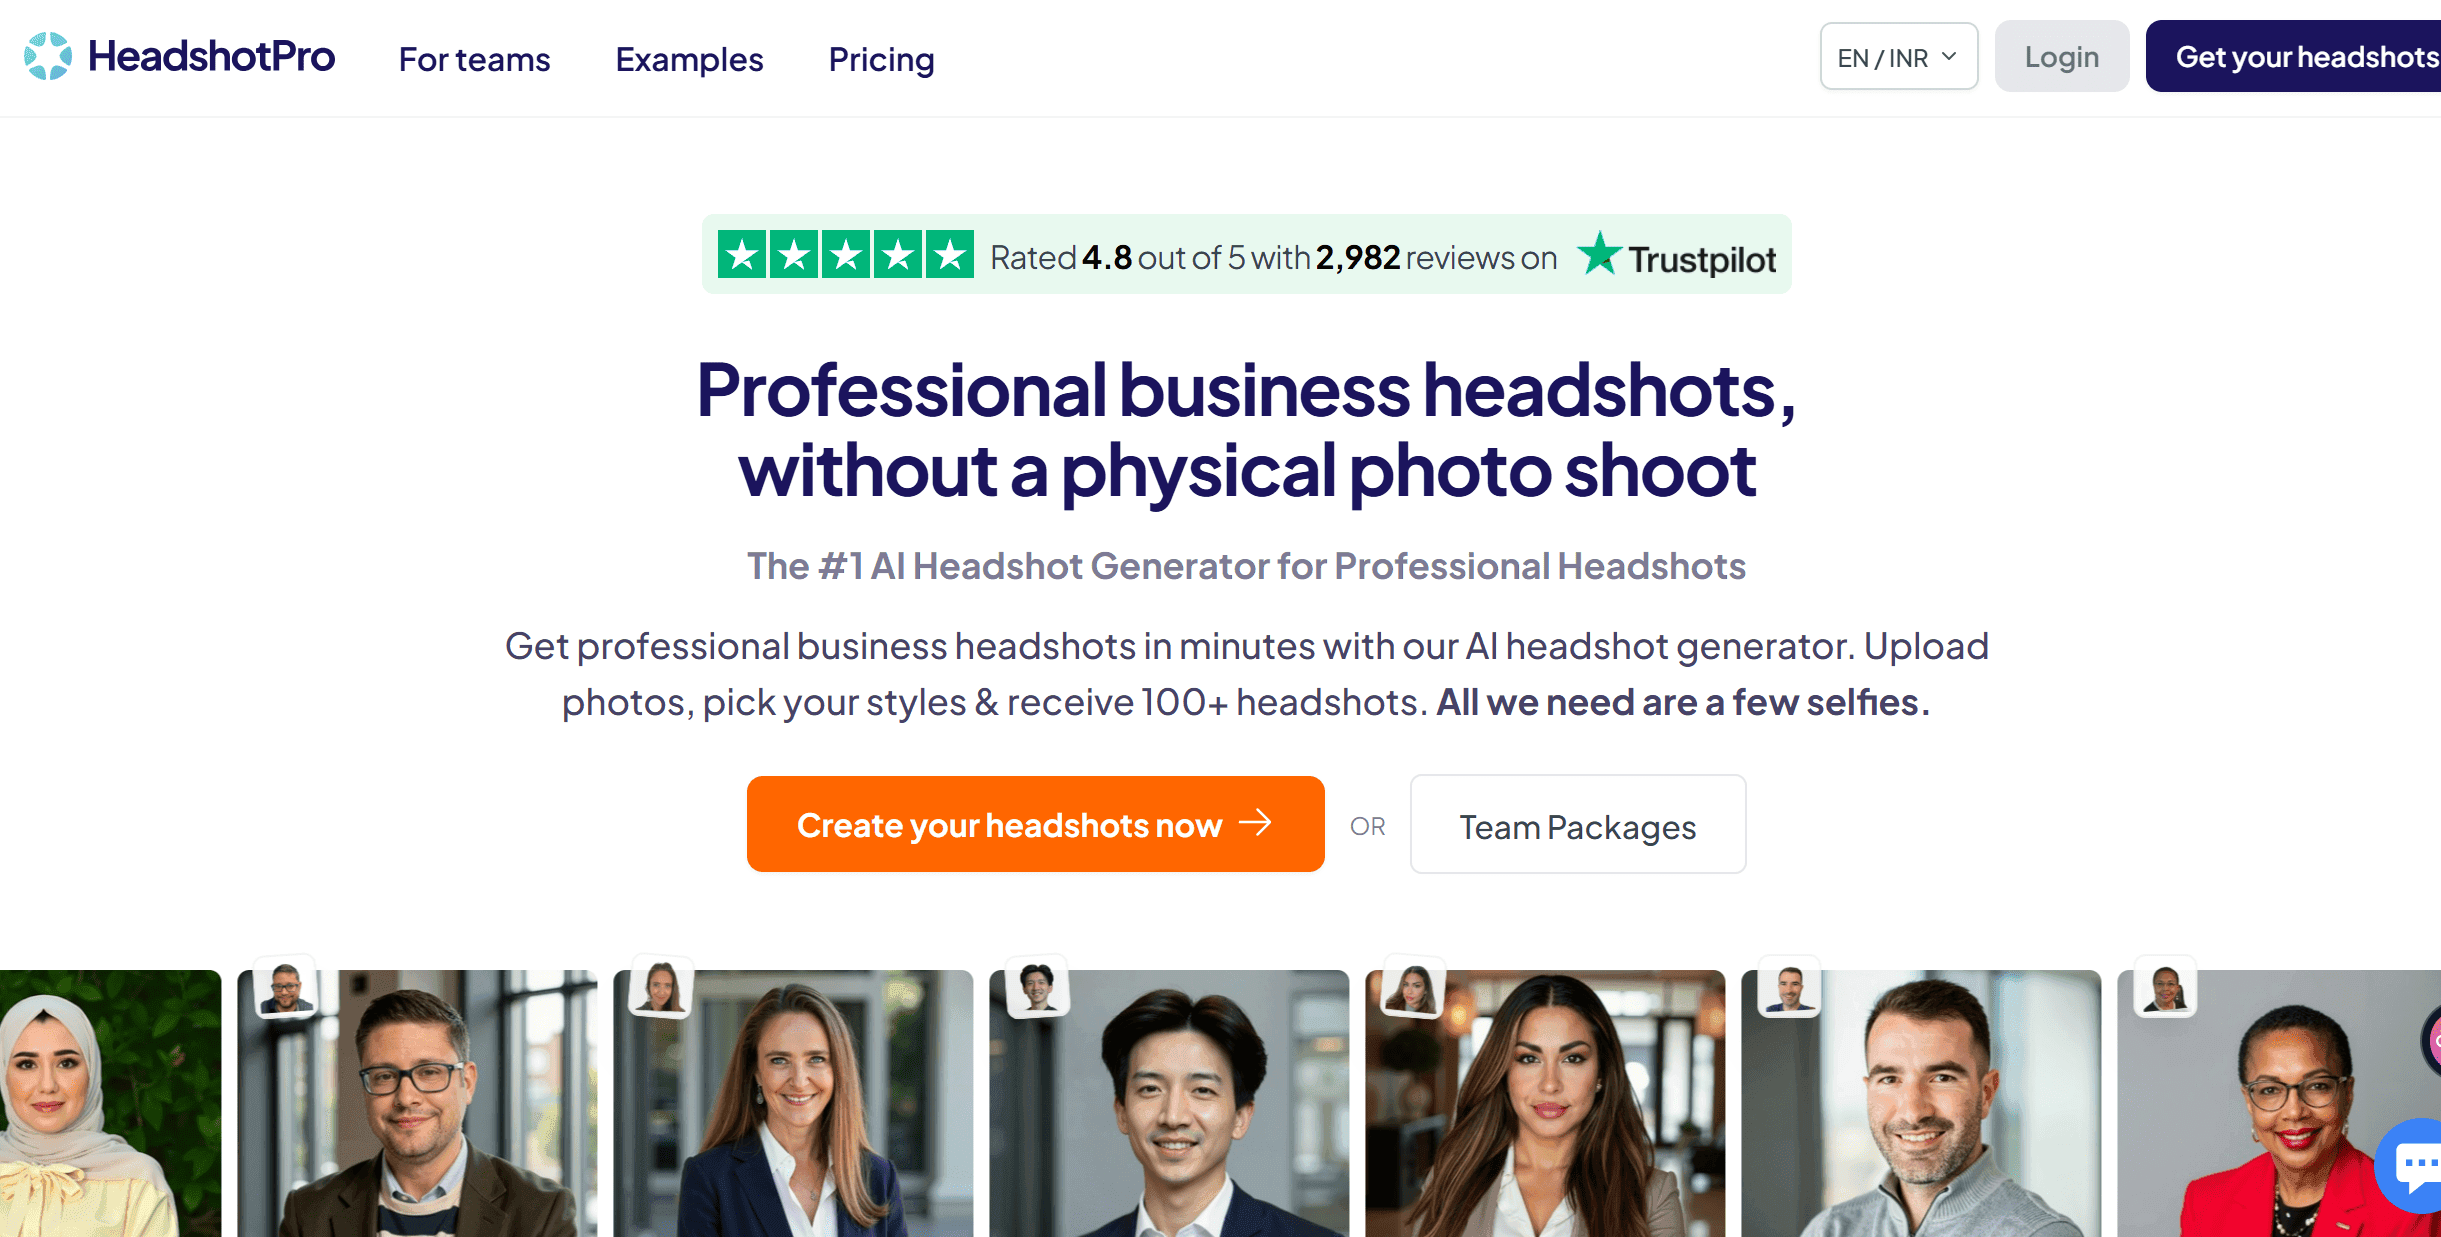The image size is (2441, 1237).
Task: Open the chat support bubble icon
Action: point(2413,1166)
